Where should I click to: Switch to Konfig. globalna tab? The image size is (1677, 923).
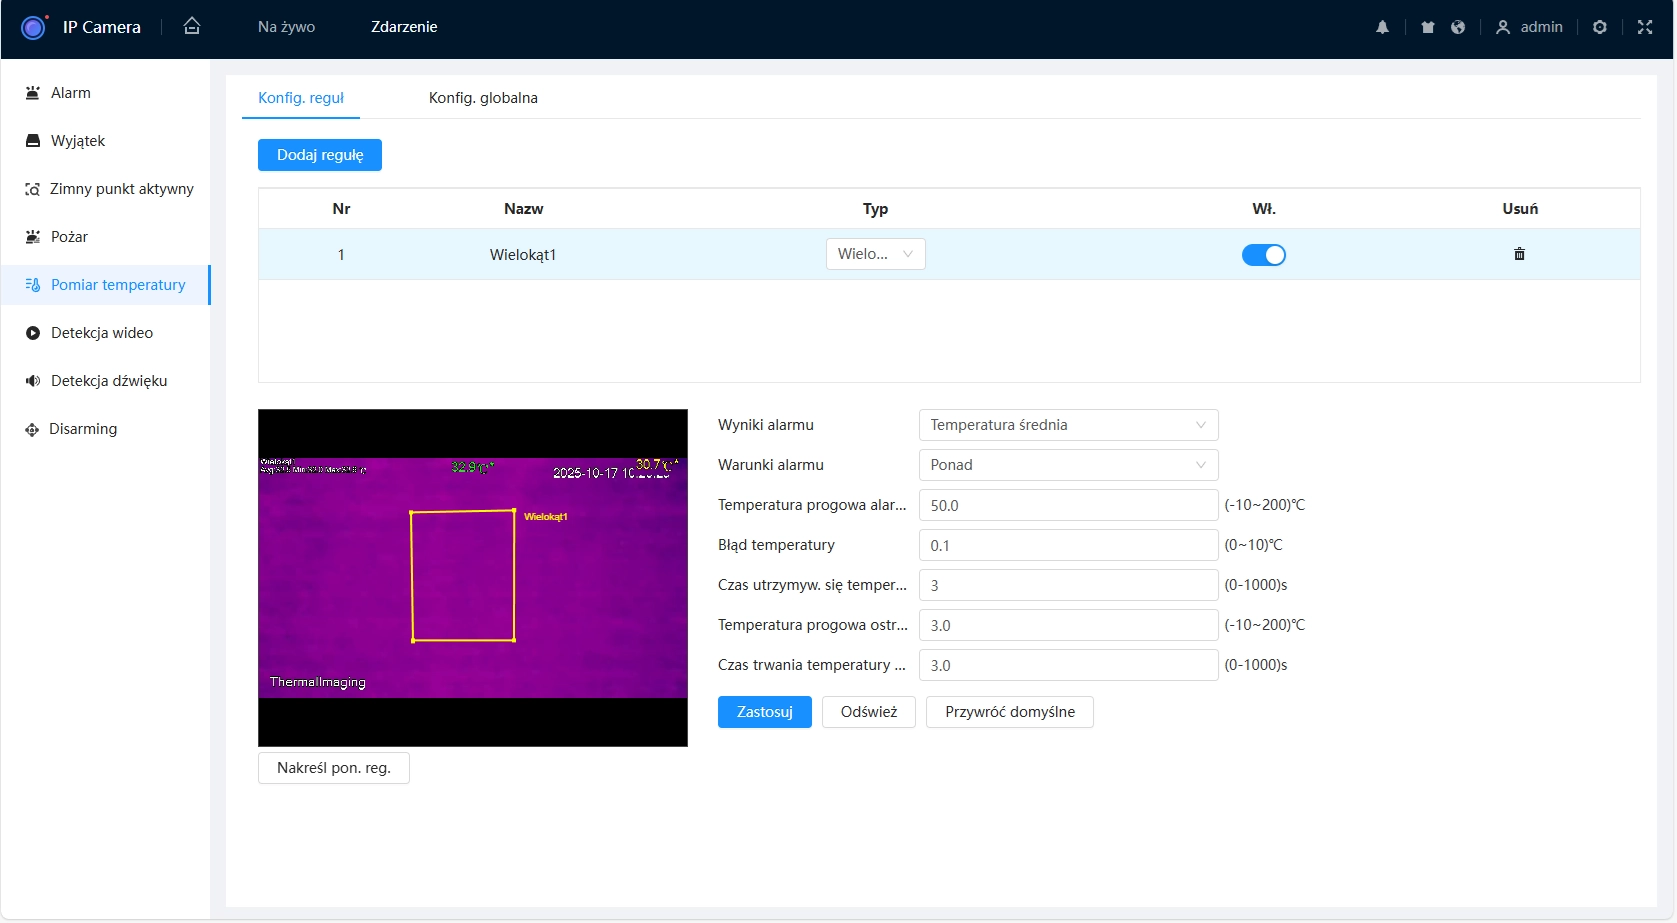[x=483, y=98]
